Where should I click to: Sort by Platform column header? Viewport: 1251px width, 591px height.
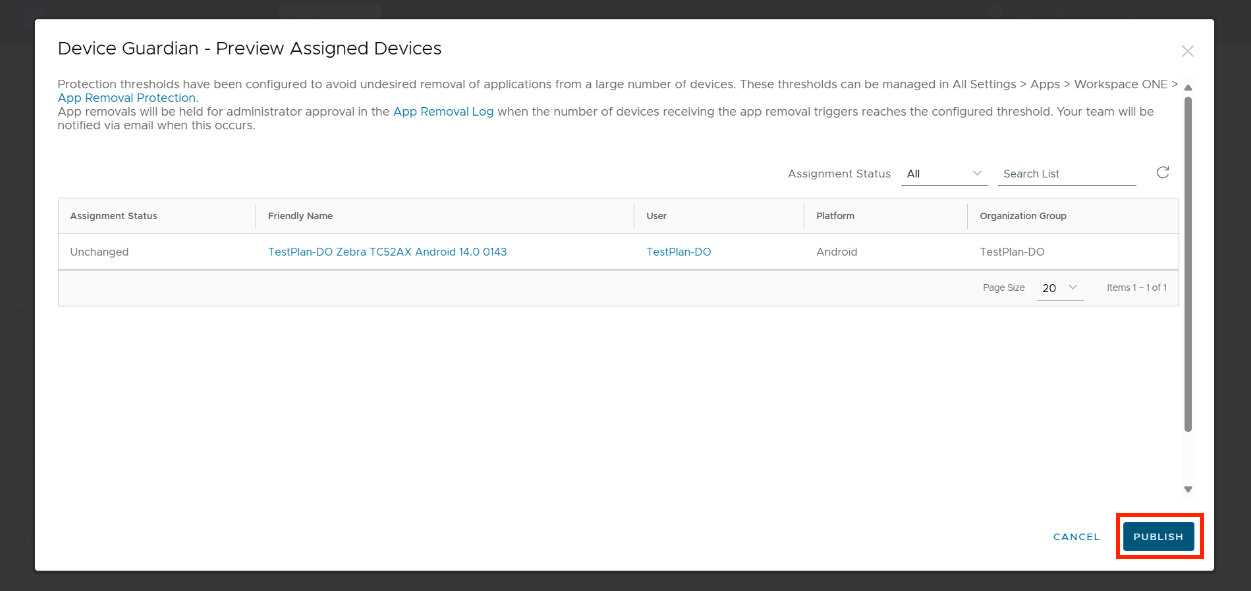pos(835,216)
